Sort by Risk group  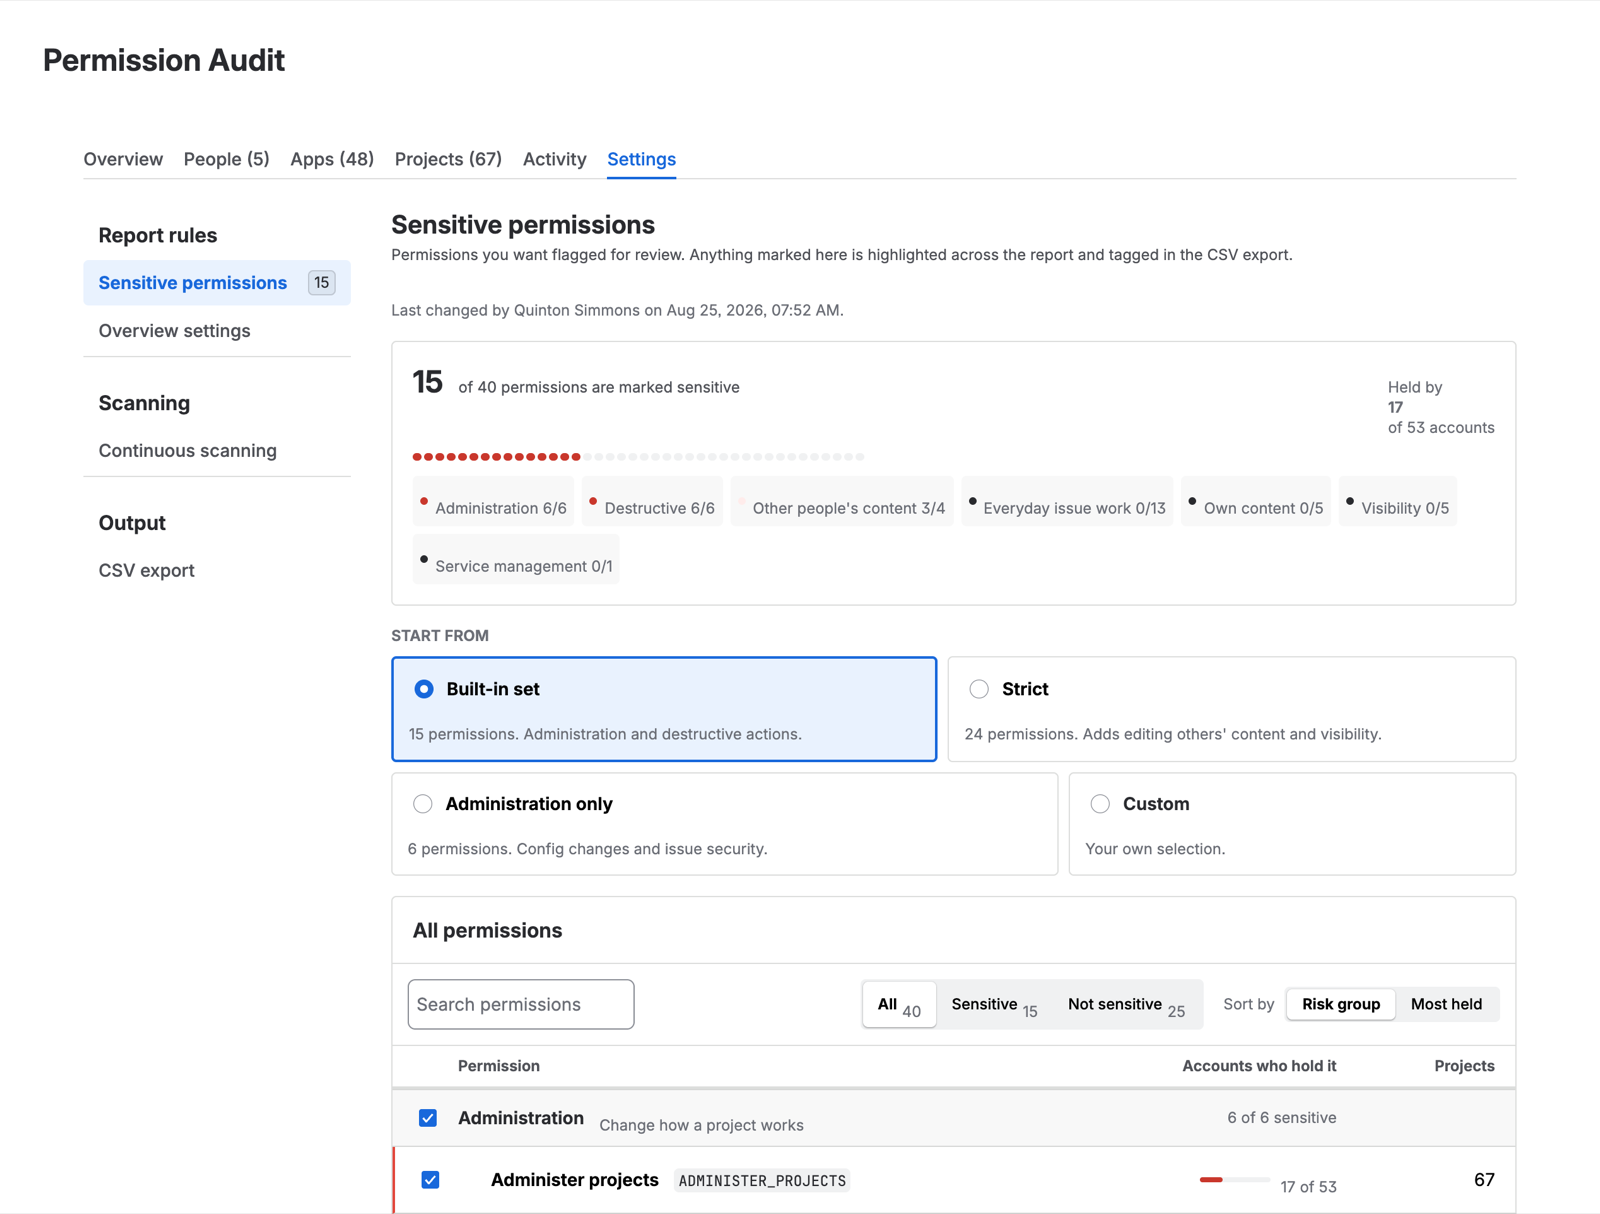[x=1341, y=1004]
